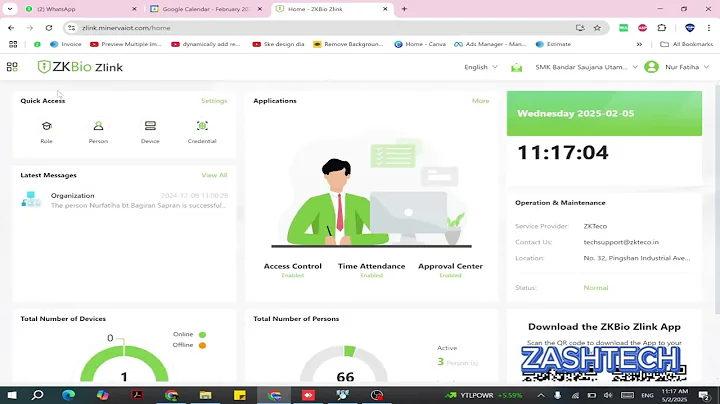
Task: Click the install app icon in address bar
Action: 580,28
